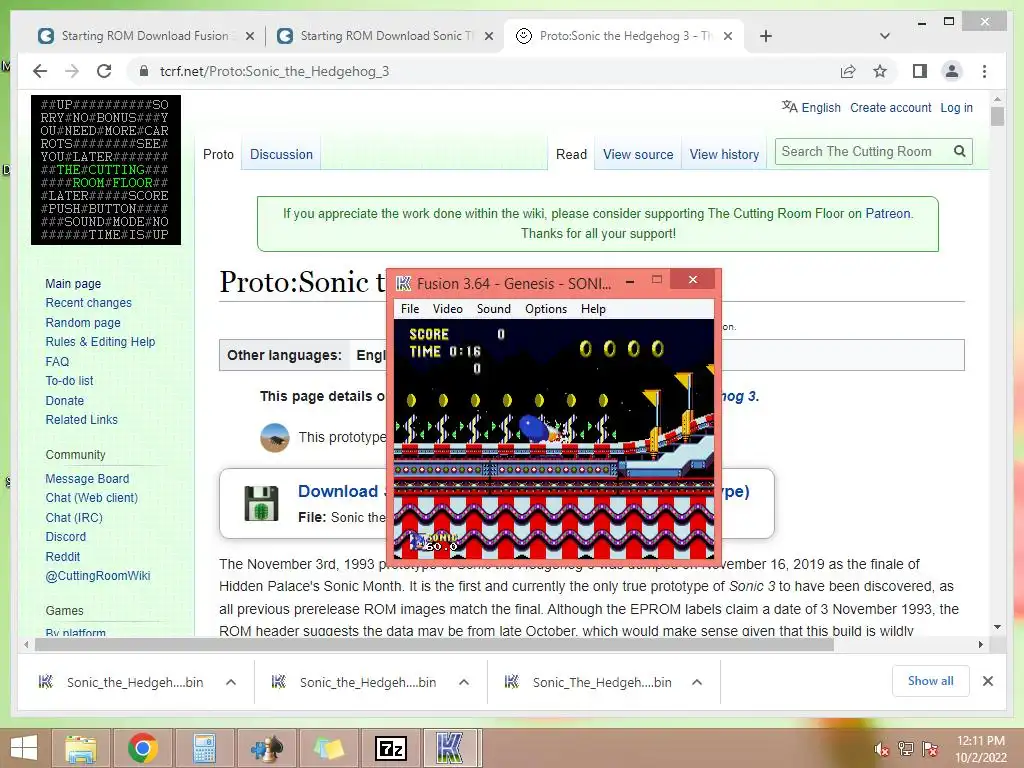Click the wiki search magnifier icon
The width and height of the screenshot is (1024, 768).
(959, 152)
